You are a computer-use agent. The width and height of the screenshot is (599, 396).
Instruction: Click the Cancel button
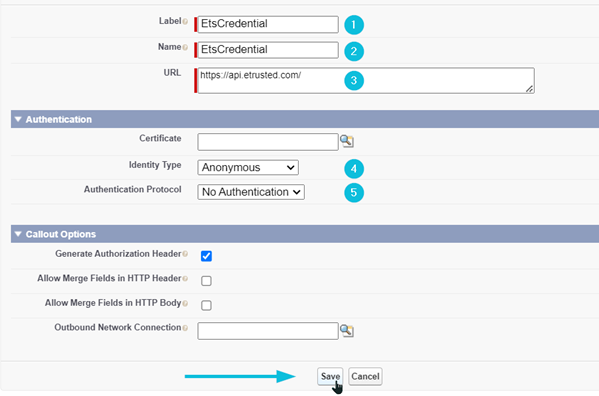coord(365,376)
